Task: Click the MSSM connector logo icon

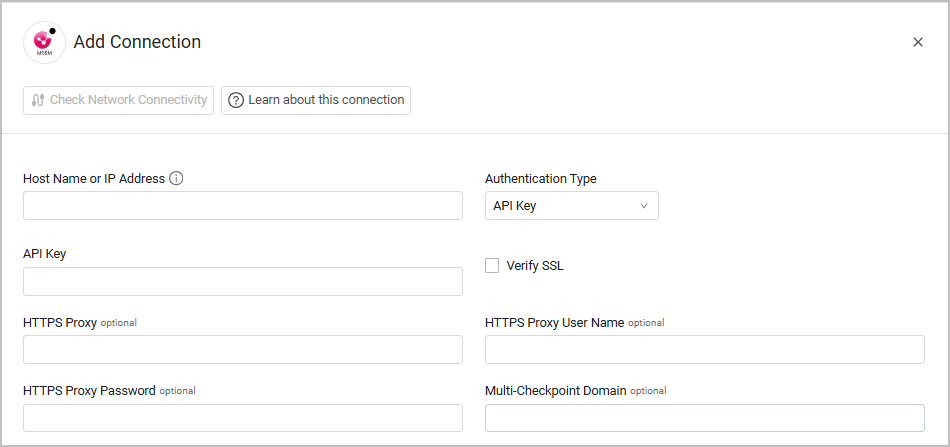Action: tap(44, 42)
